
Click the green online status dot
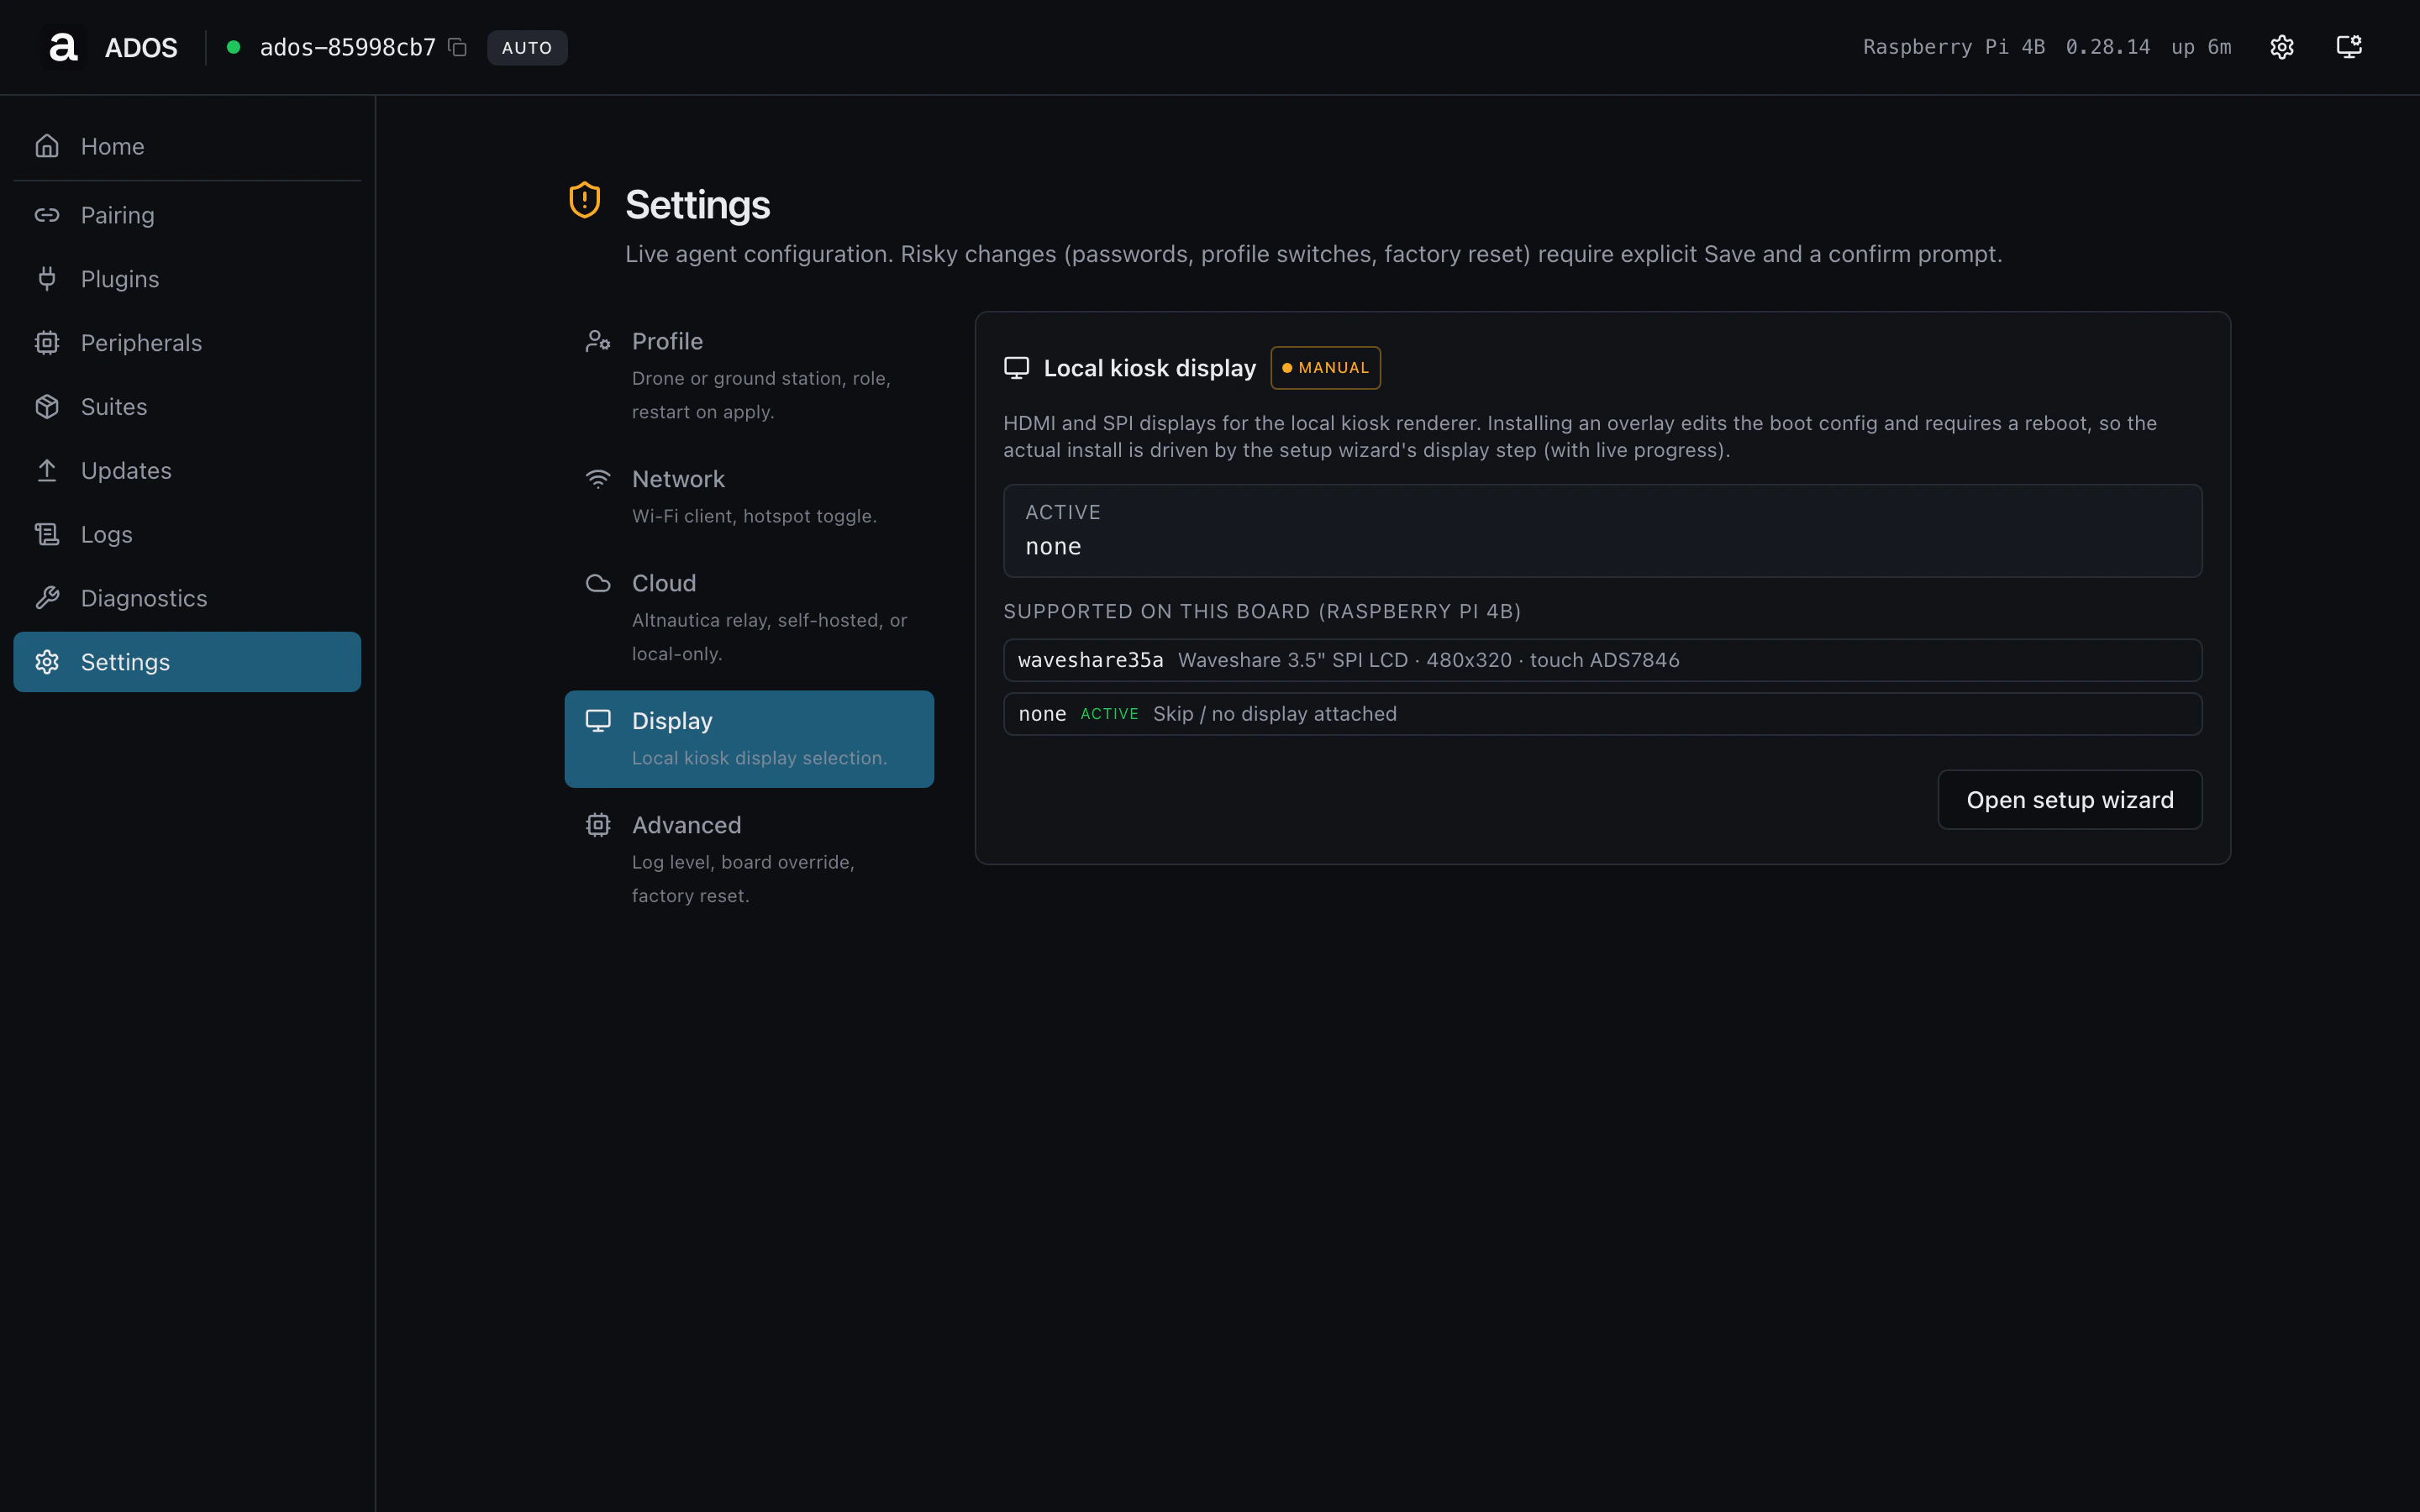tap(233, 47)
